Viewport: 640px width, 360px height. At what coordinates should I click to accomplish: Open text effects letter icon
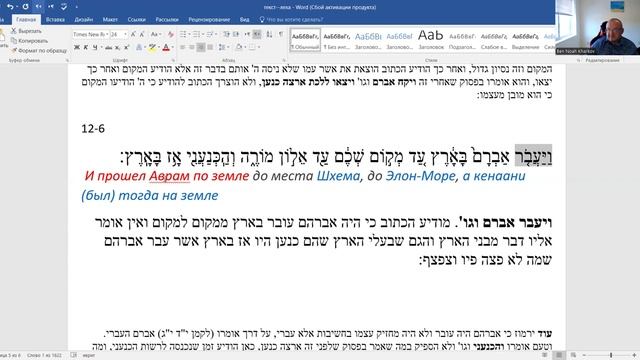click(x=139, y=47)
